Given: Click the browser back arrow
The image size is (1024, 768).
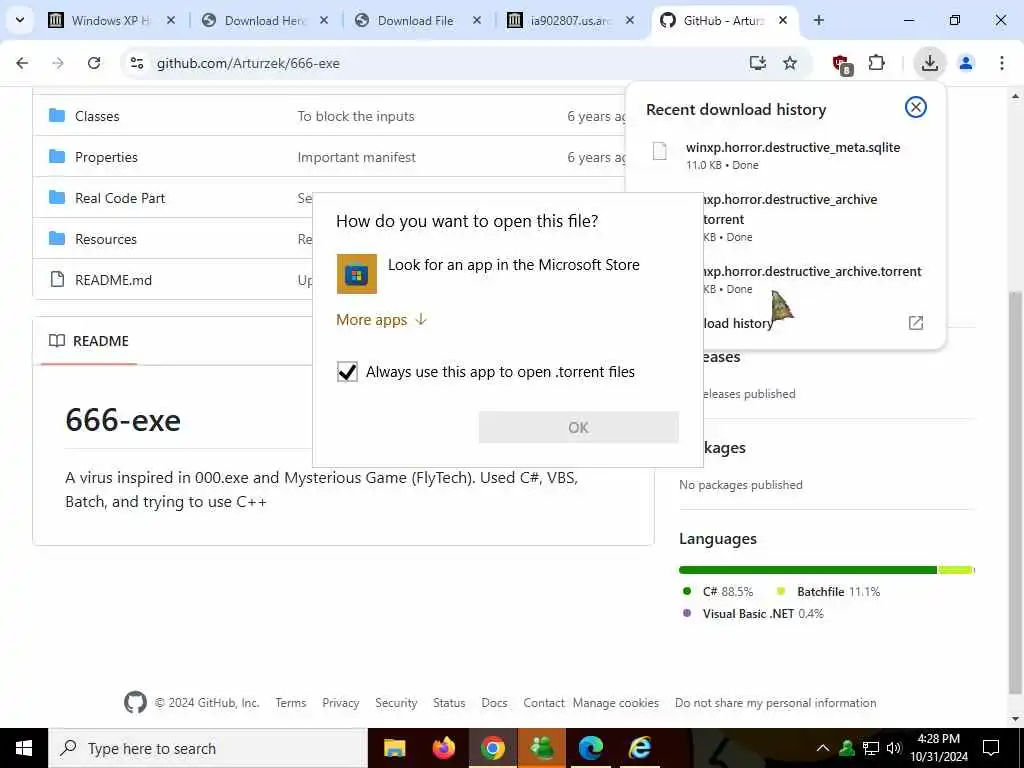Looking at the screenshot, I should coord(22,63).
